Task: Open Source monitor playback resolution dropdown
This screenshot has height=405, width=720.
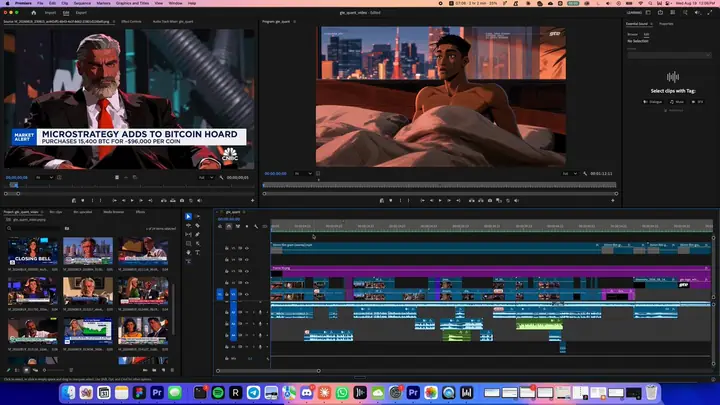Action: [206, 177]
